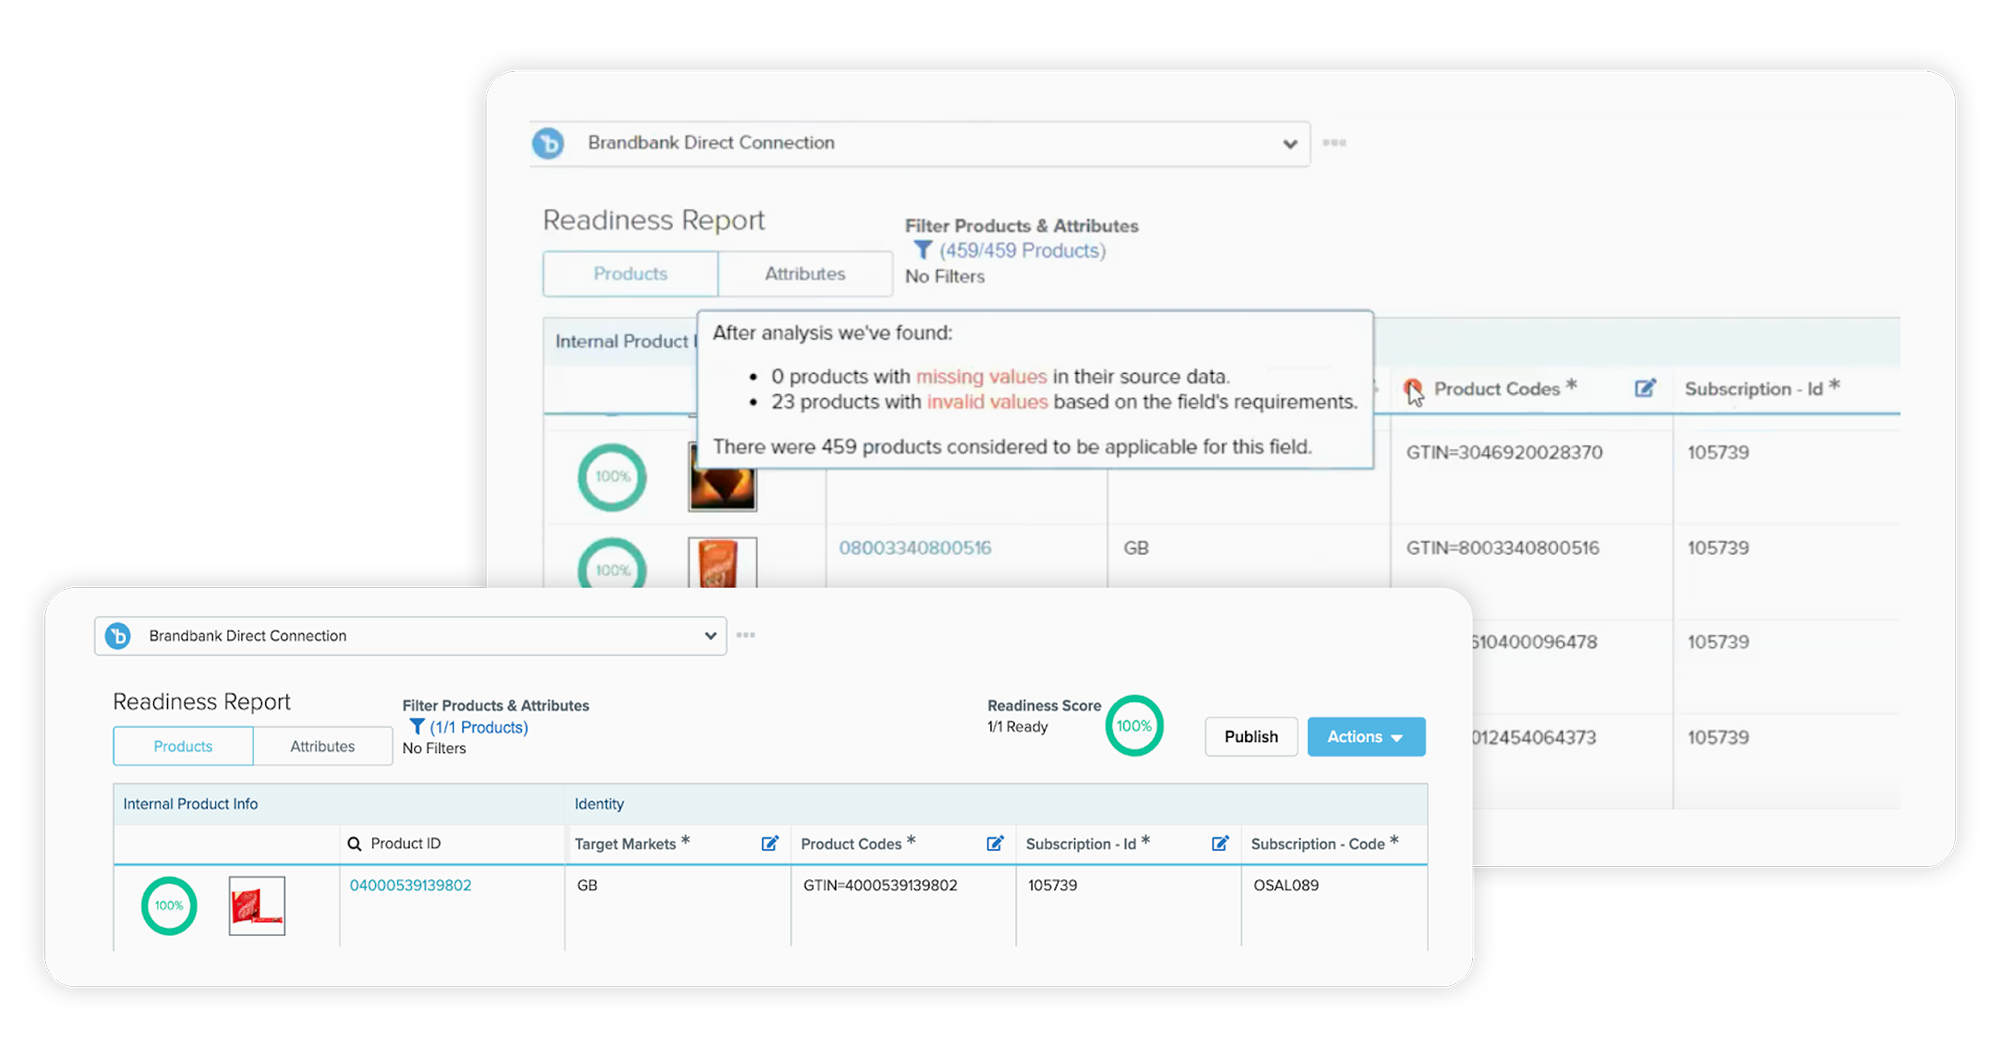Click the red Lindt product thumbnail
The width and height of the screenshot is (2000, 1063).
click(257, 906)
